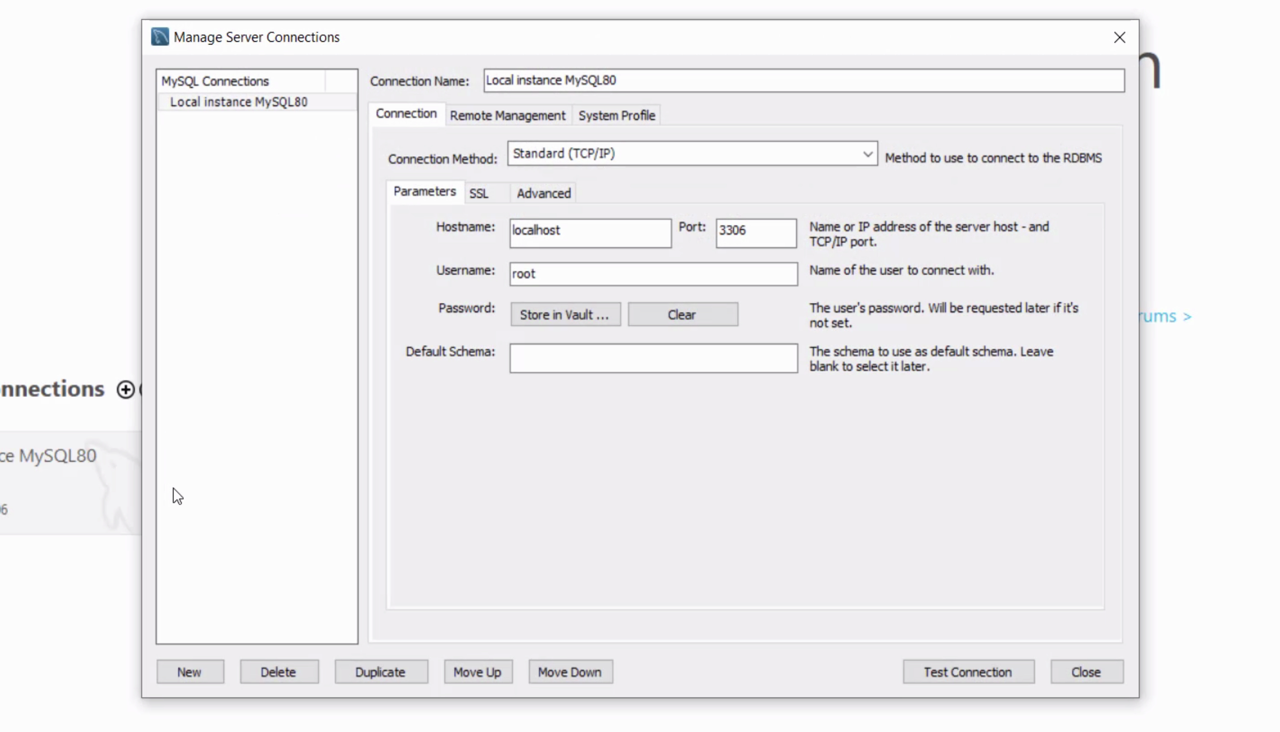
Task: Click the MySQL Workbench dolphin icon in title bar
Action: coord(160,37)
